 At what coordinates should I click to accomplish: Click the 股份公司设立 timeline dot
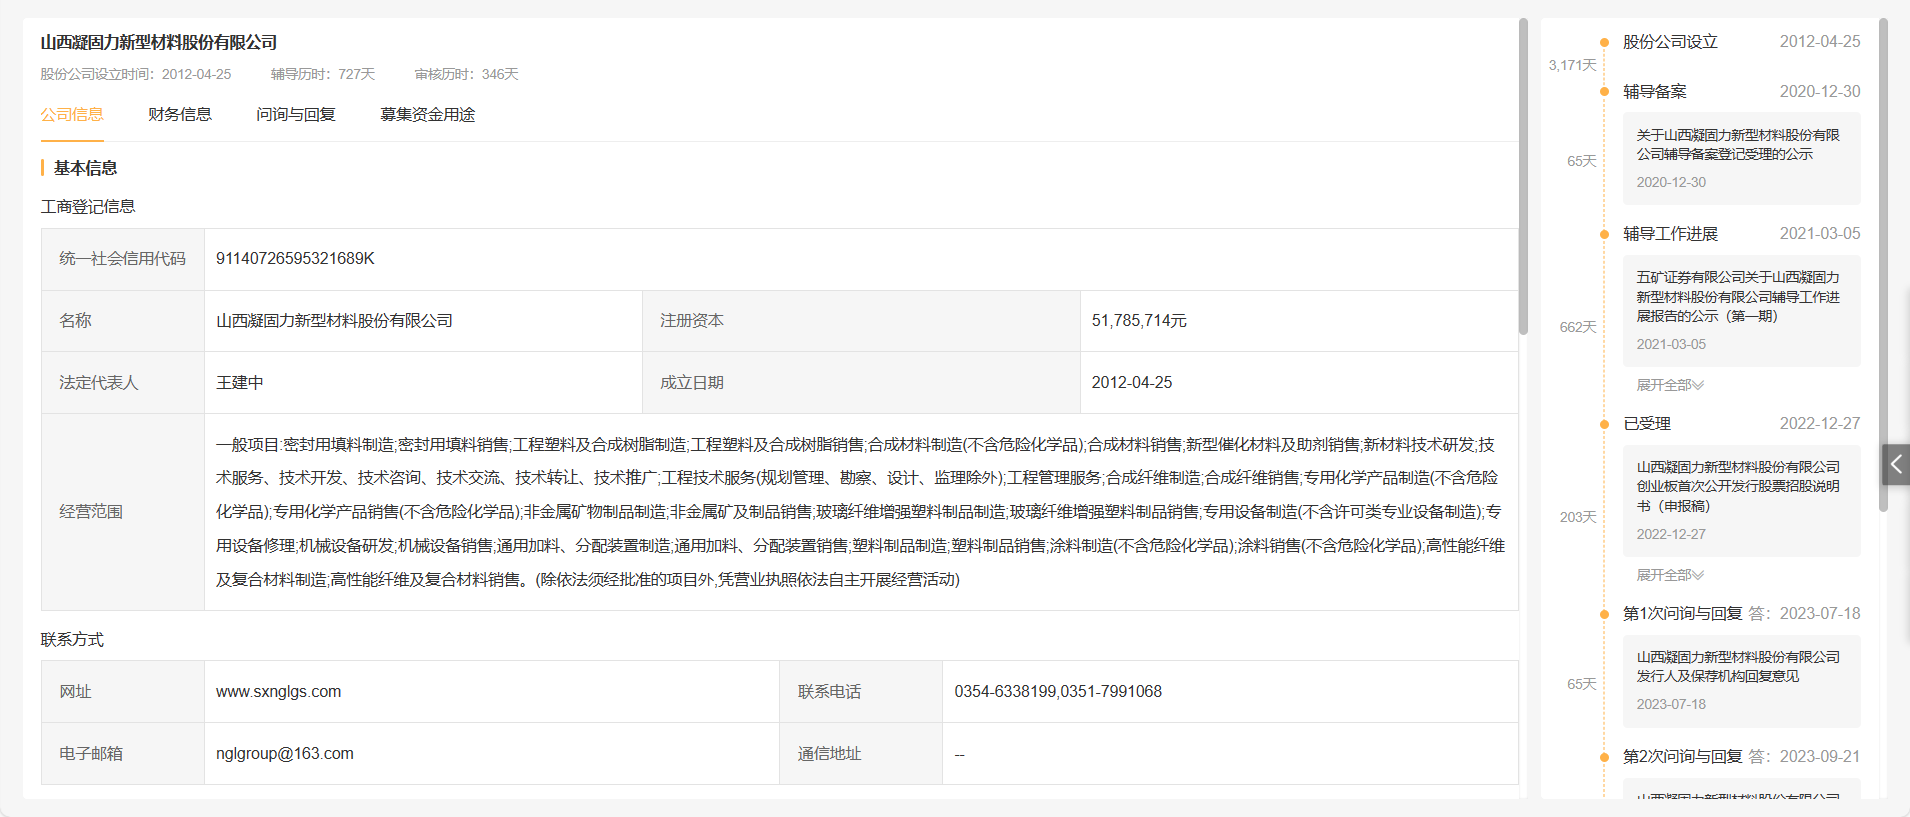click(1604, 42)
